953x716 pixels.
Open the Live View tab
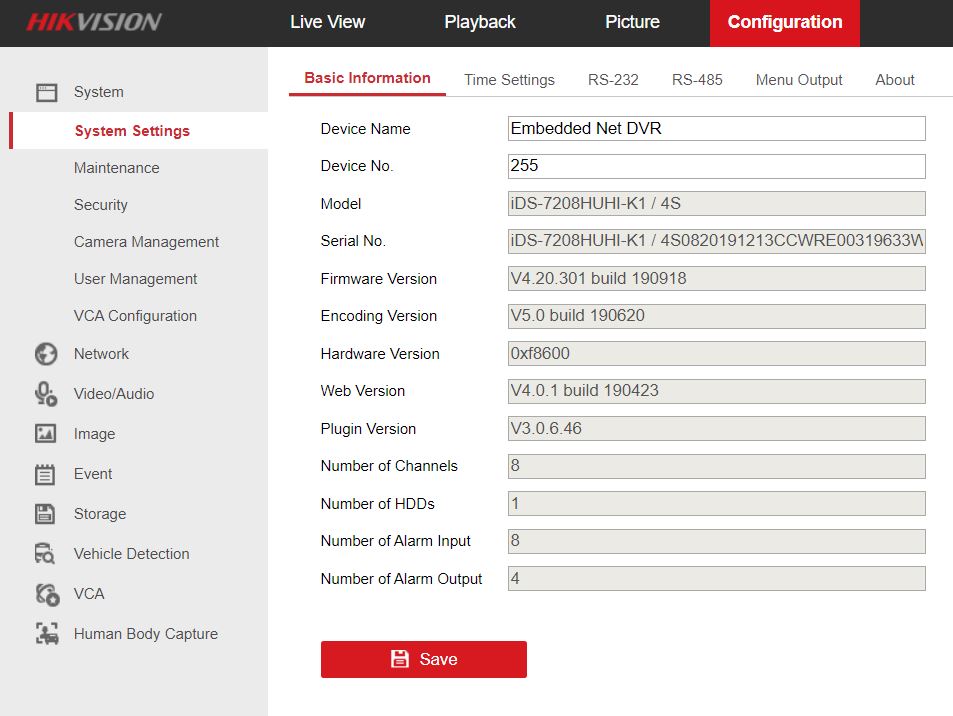coord(328,22)
